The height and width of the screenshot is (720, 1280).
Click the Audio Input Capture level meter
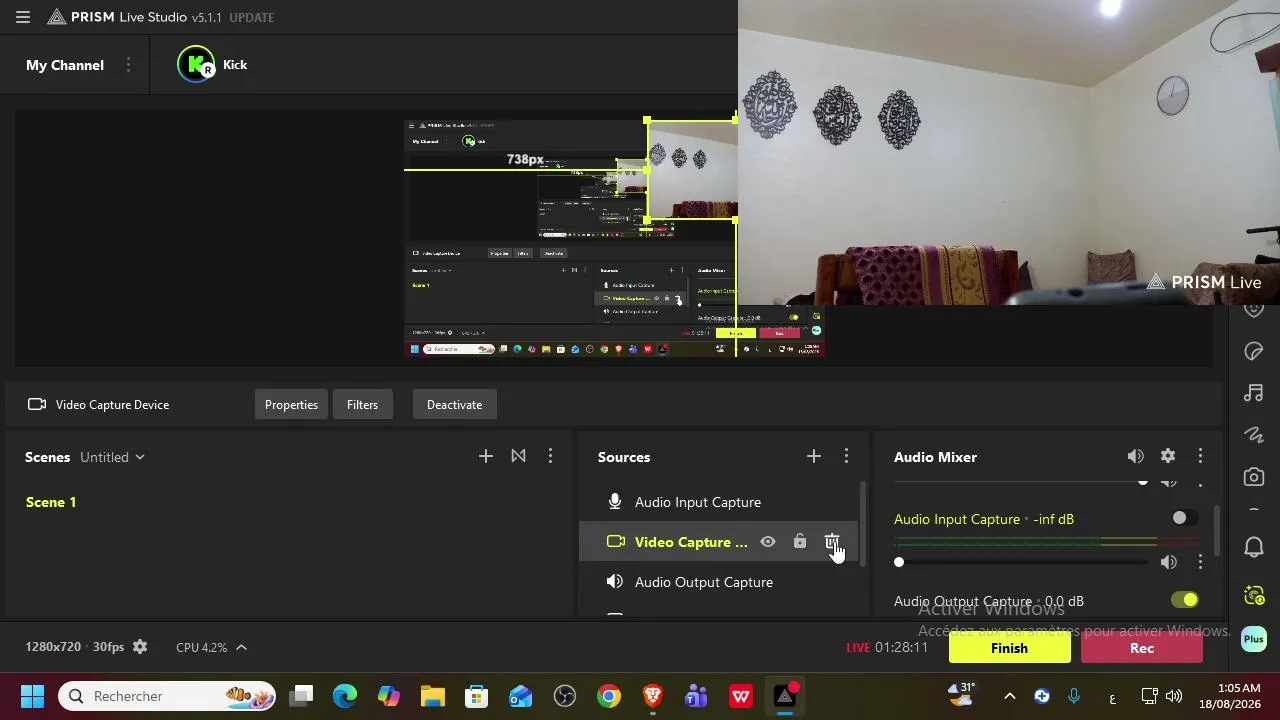[x=1047, y=541]
